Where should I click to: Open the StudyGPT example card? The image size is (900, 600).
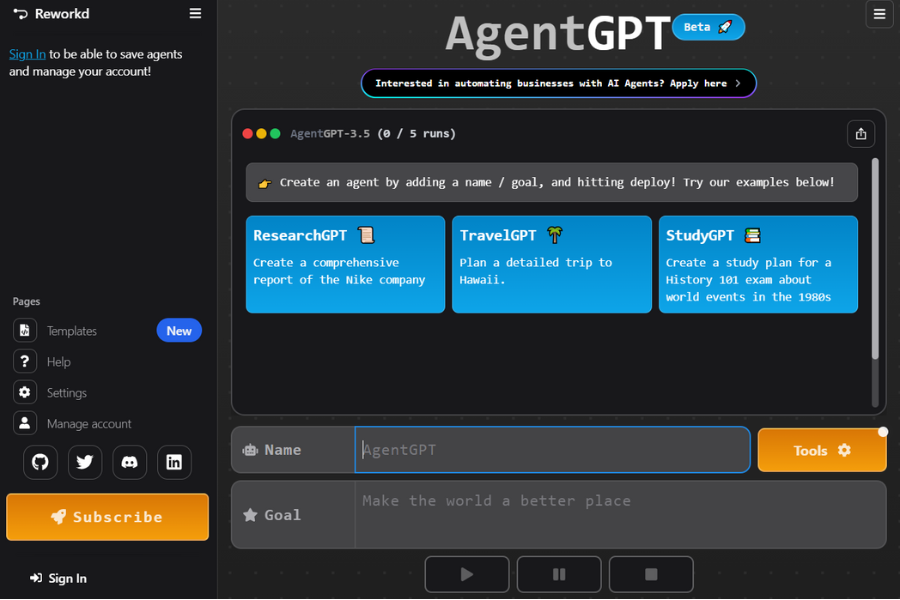point(758,263)
